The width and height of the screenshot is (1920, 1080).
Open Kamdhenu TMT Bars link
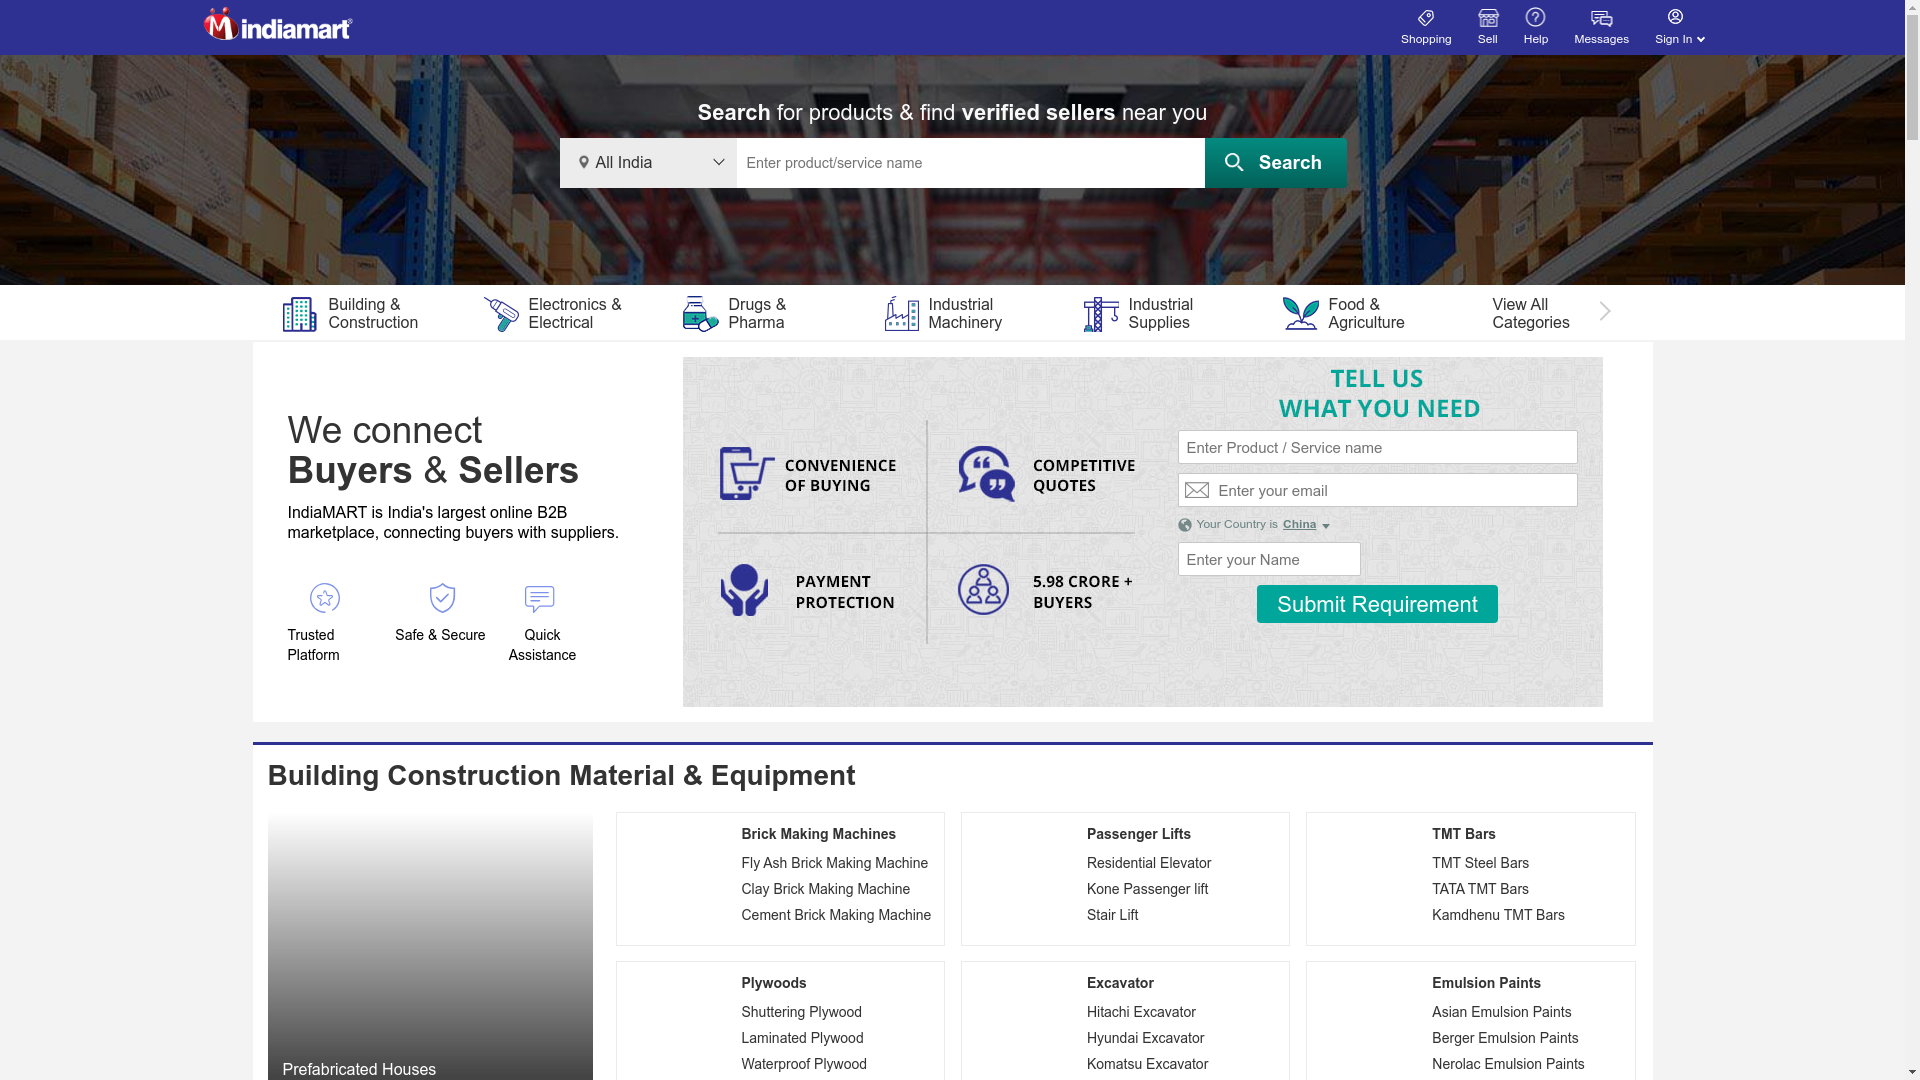[1498, 915]
